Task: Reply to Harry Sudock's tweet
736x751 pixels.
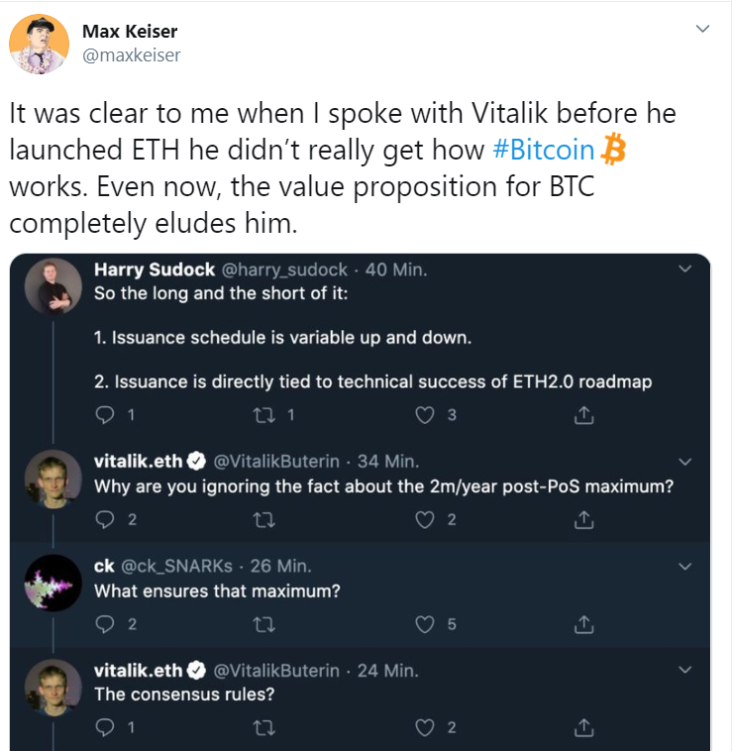Action: 105,415
